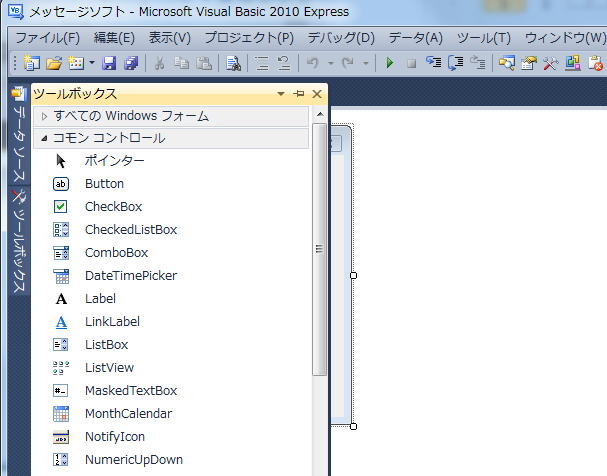Expand すべての Windows フォーム group
Screen dimensions: 607x476
(x=171, y=116)
